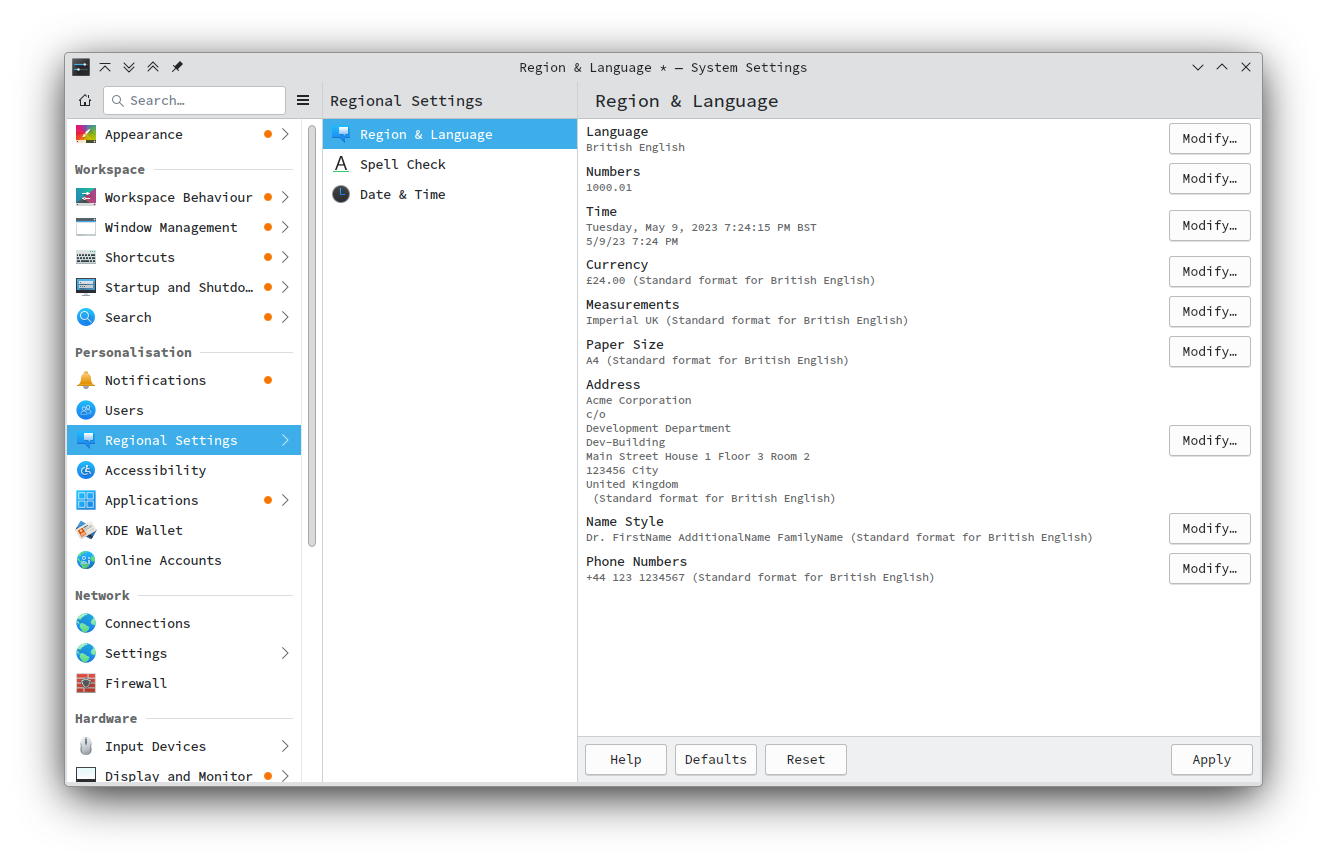Screen dimensions: 1327x863
Task: Open Connections settings
Action: pos(184,623)
